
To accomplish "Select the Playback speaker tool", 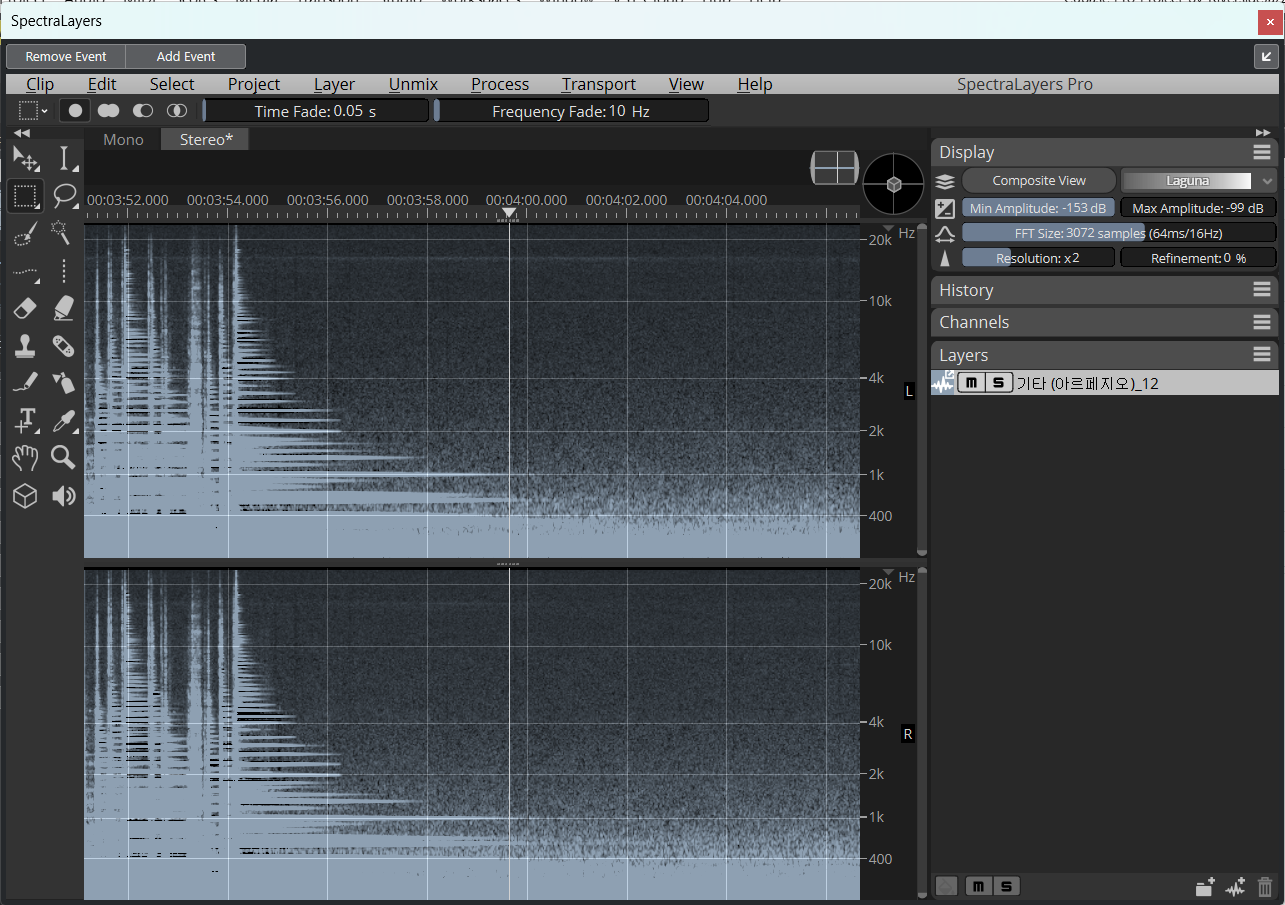I will click(x=64, y=496).
